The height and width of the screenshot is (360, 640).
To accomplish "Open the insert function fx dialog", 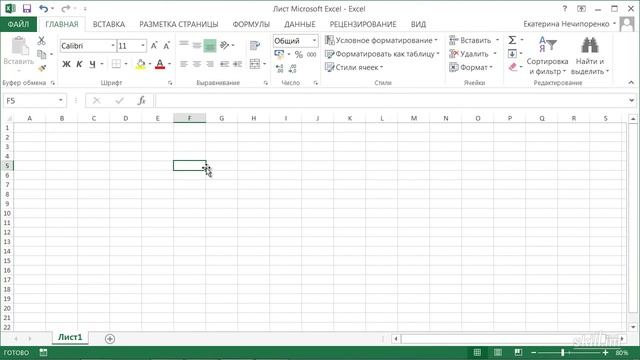I will click(x=141, y=100).
